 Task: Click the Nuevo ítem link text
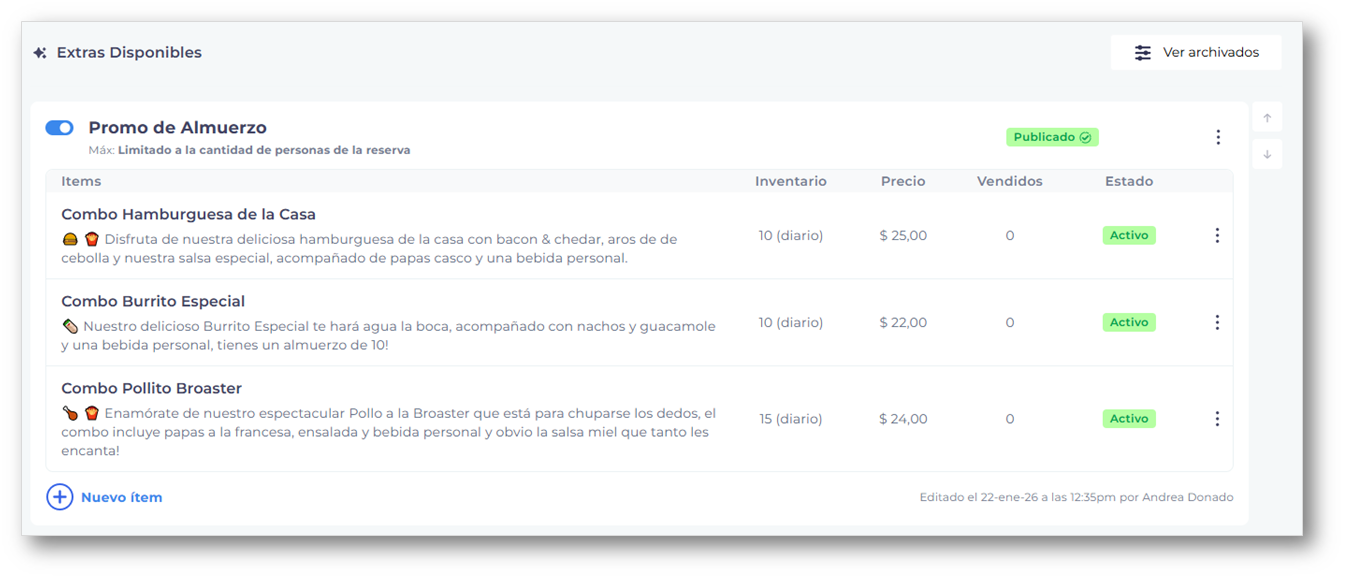(121, 497)
